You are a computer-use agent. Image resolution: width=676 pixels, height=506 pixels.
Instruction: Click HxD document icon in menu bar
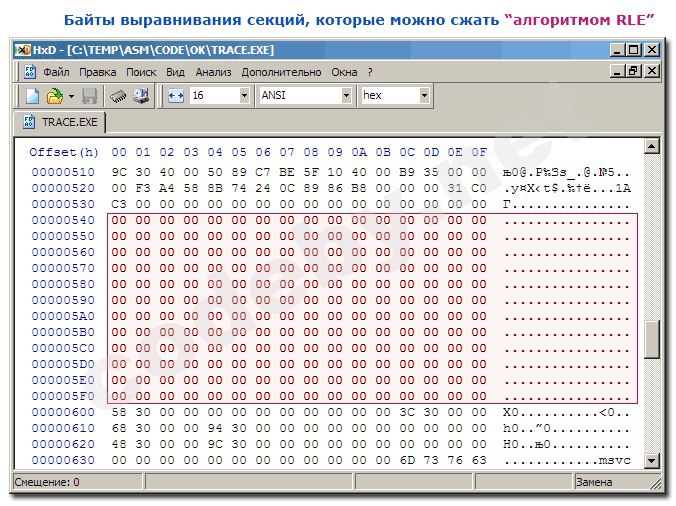pyautogui.click(x=29, y=72)
